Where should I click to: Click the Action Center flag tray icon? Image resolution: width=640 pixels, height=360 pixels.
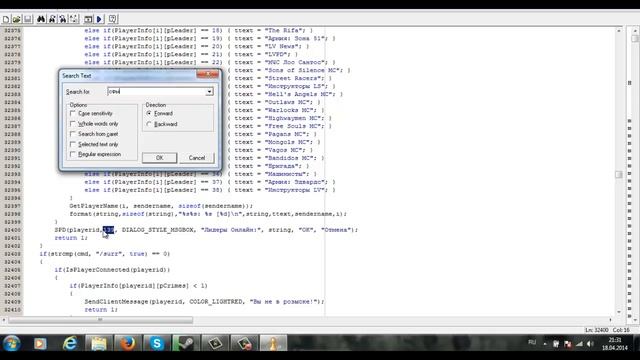click(567, 344)
